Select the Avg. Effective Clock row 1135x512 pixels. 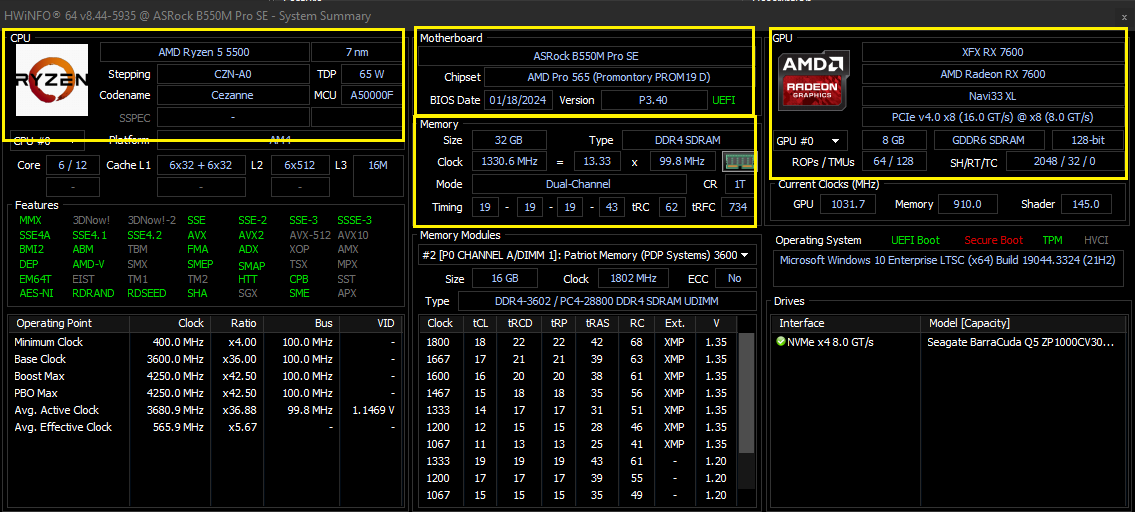205,427
